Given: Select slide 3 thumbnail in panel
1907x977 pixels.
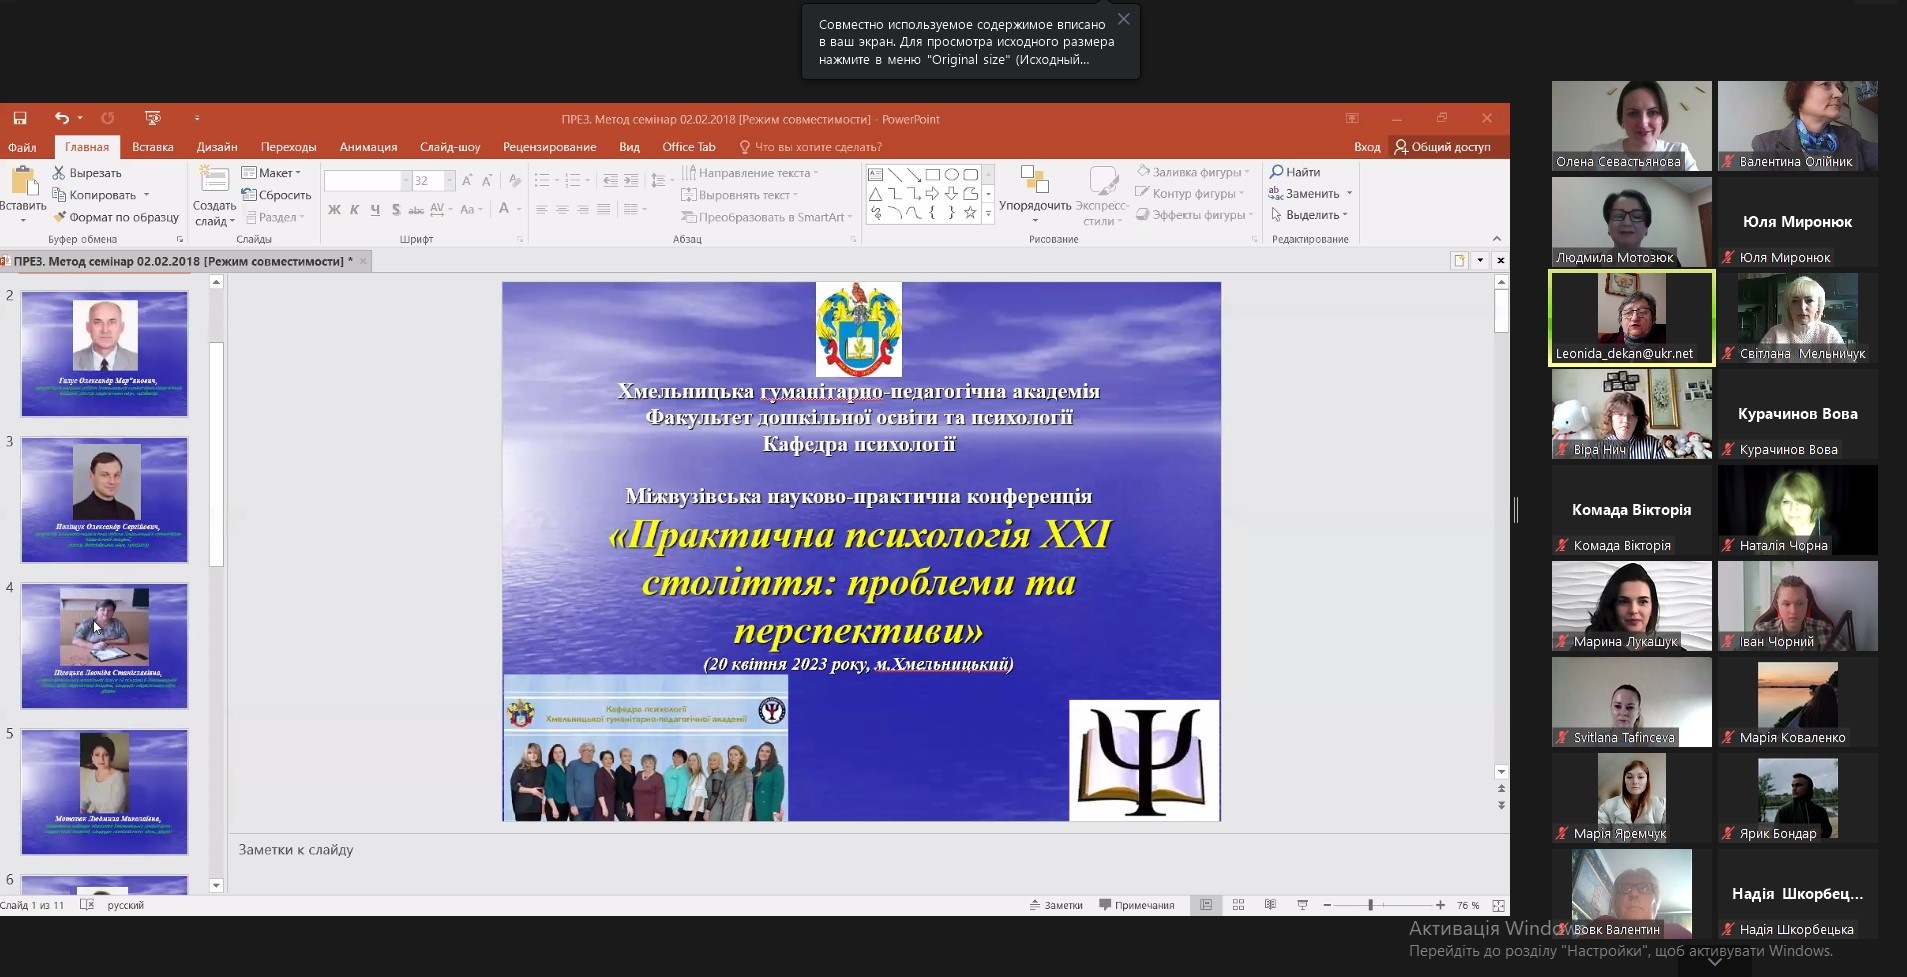Looking at the screenshot, I should (x=105, y=499).
